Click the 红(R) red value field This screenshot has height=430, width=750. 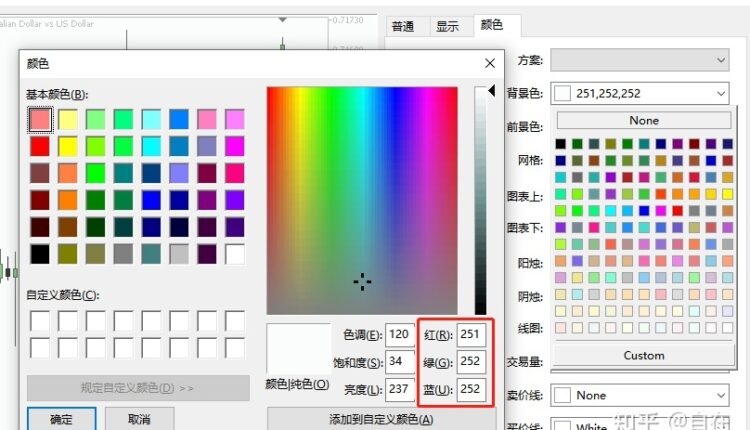[471, 334]
